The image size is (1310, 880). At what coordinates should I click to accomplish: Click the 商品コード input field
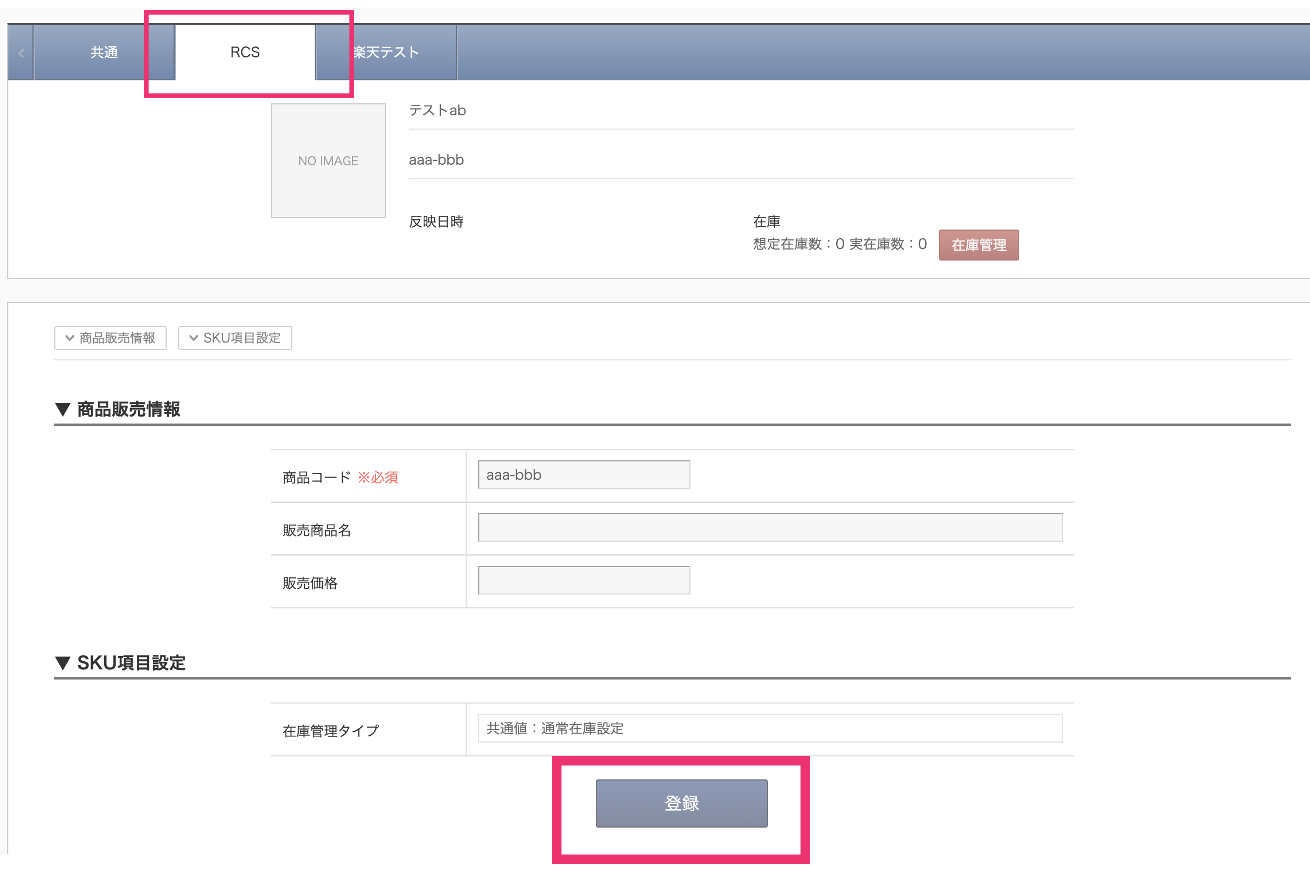point(584,475)
